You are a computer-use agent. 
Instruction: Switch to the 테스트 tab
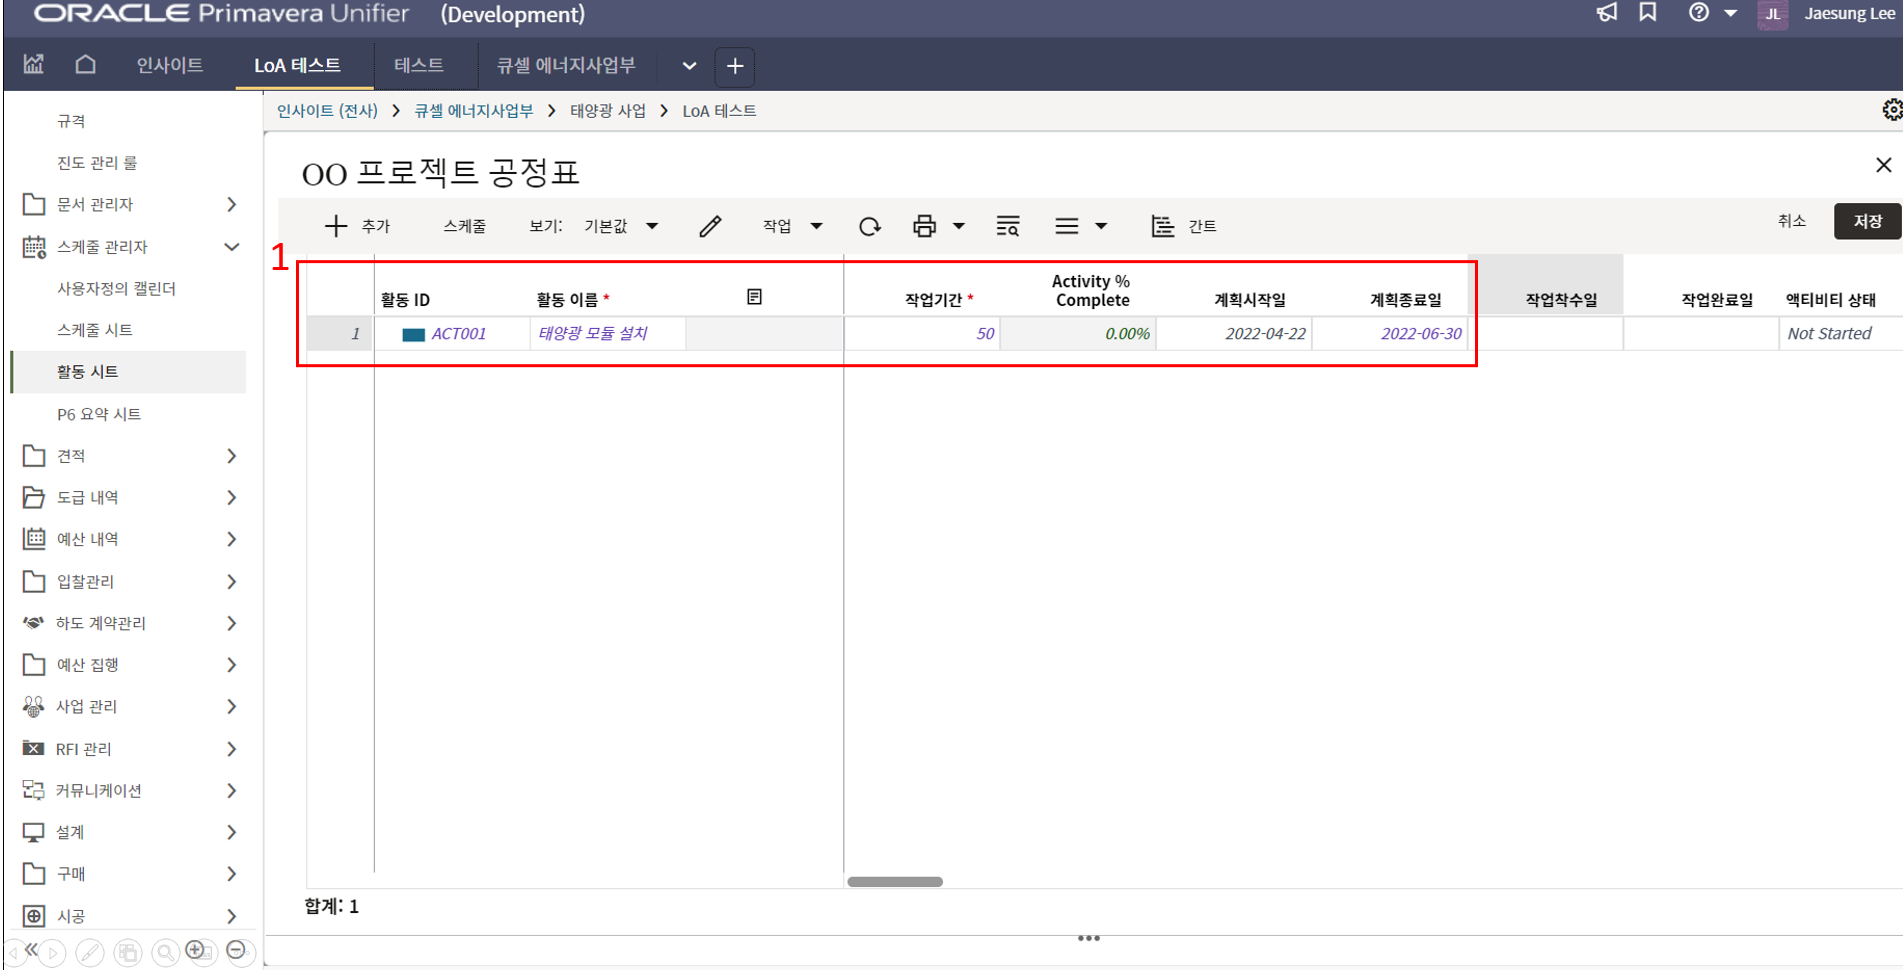(418, 65)
